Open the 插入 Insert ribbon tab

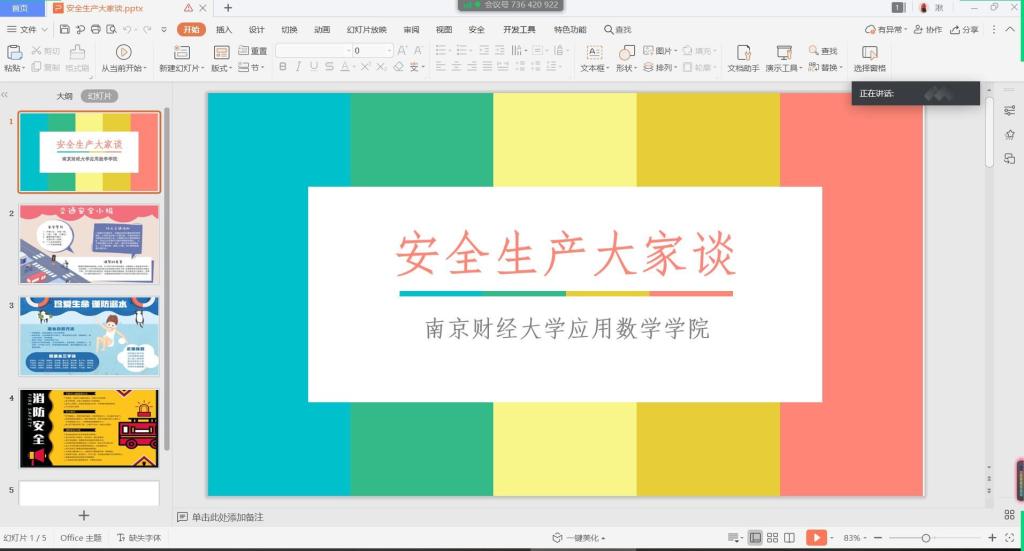[224, 30]
